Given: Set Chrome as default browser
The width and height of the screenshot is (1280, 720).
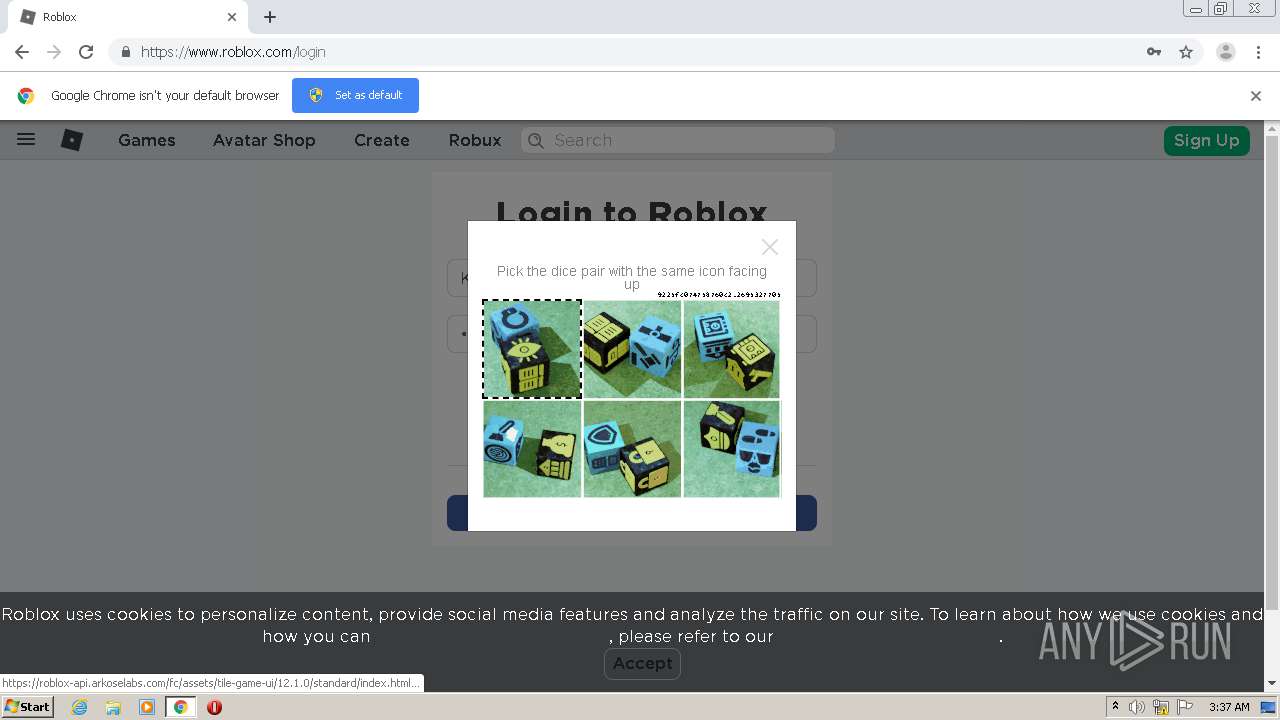Looking at the screenshot, I should (x=355, y=95).
